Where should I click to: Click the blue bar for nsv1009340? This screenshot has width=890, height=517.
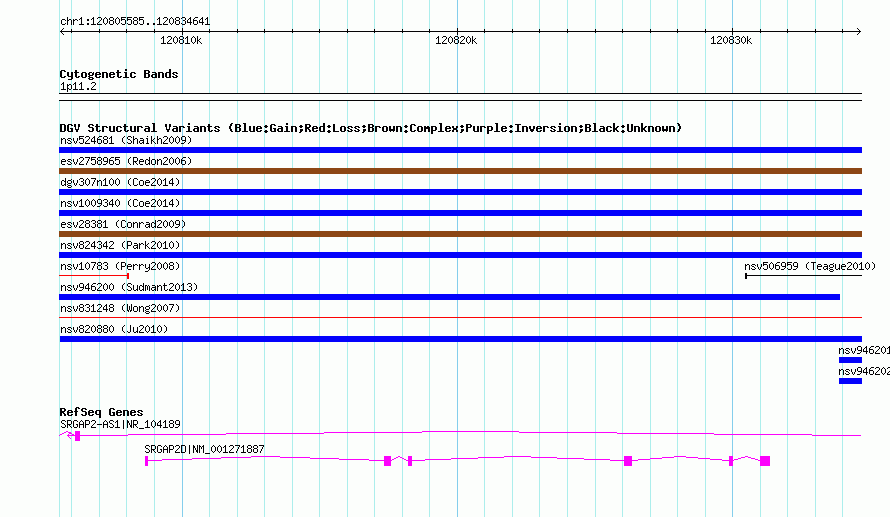tap(460, 213)
